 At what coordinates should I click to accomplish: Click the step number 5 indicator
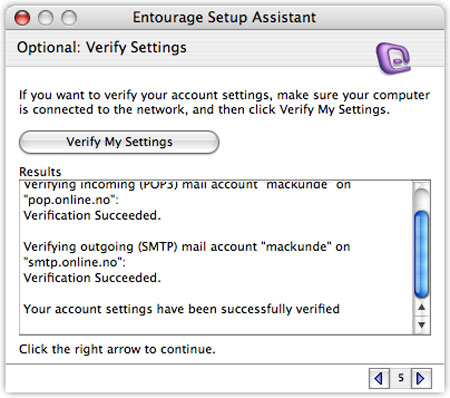click(x=401, y=378)
